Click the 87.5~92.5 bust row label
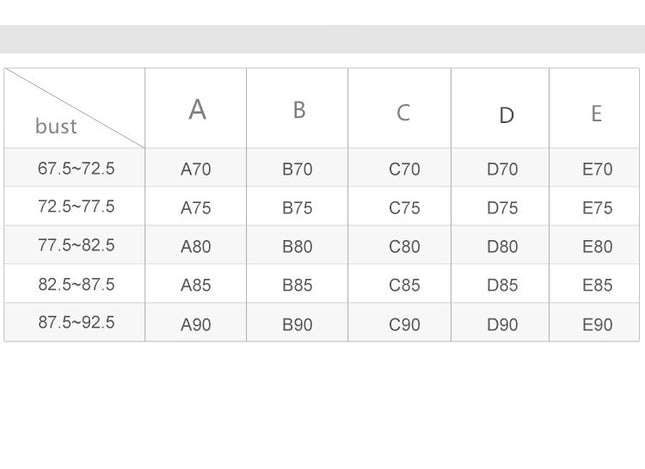The width and height of the screenshot is (645, 469). pos(76,322)
